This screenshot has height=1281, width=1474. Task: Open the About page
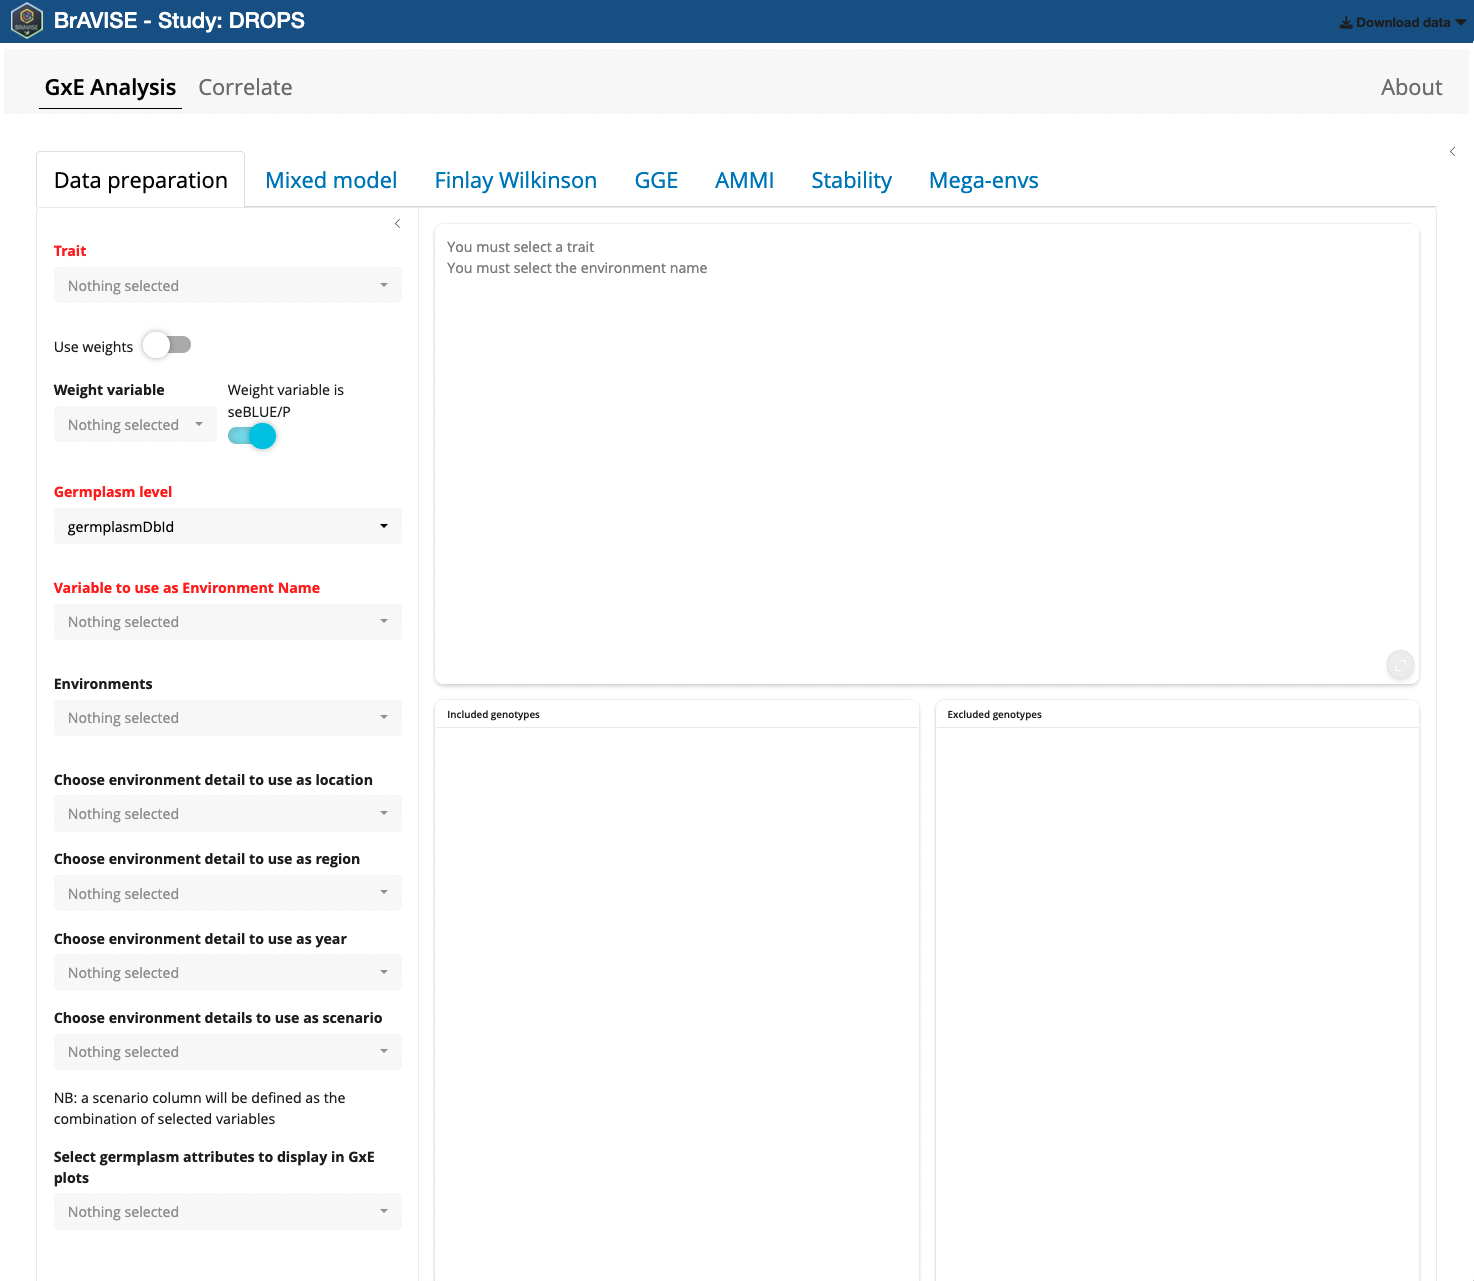[1411, 88]
